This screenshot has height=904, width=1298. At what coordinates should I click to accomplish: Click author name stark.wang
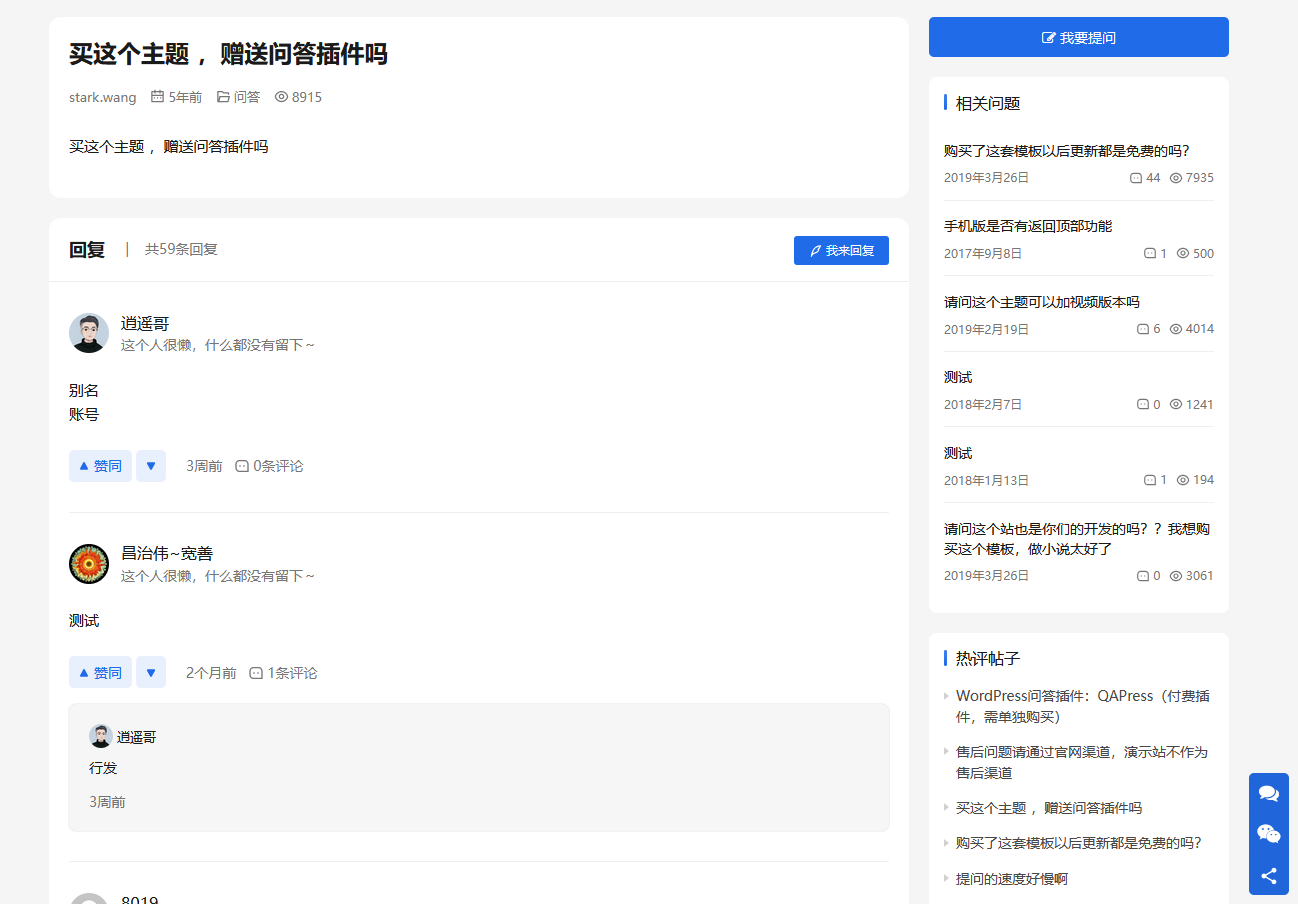102,97
